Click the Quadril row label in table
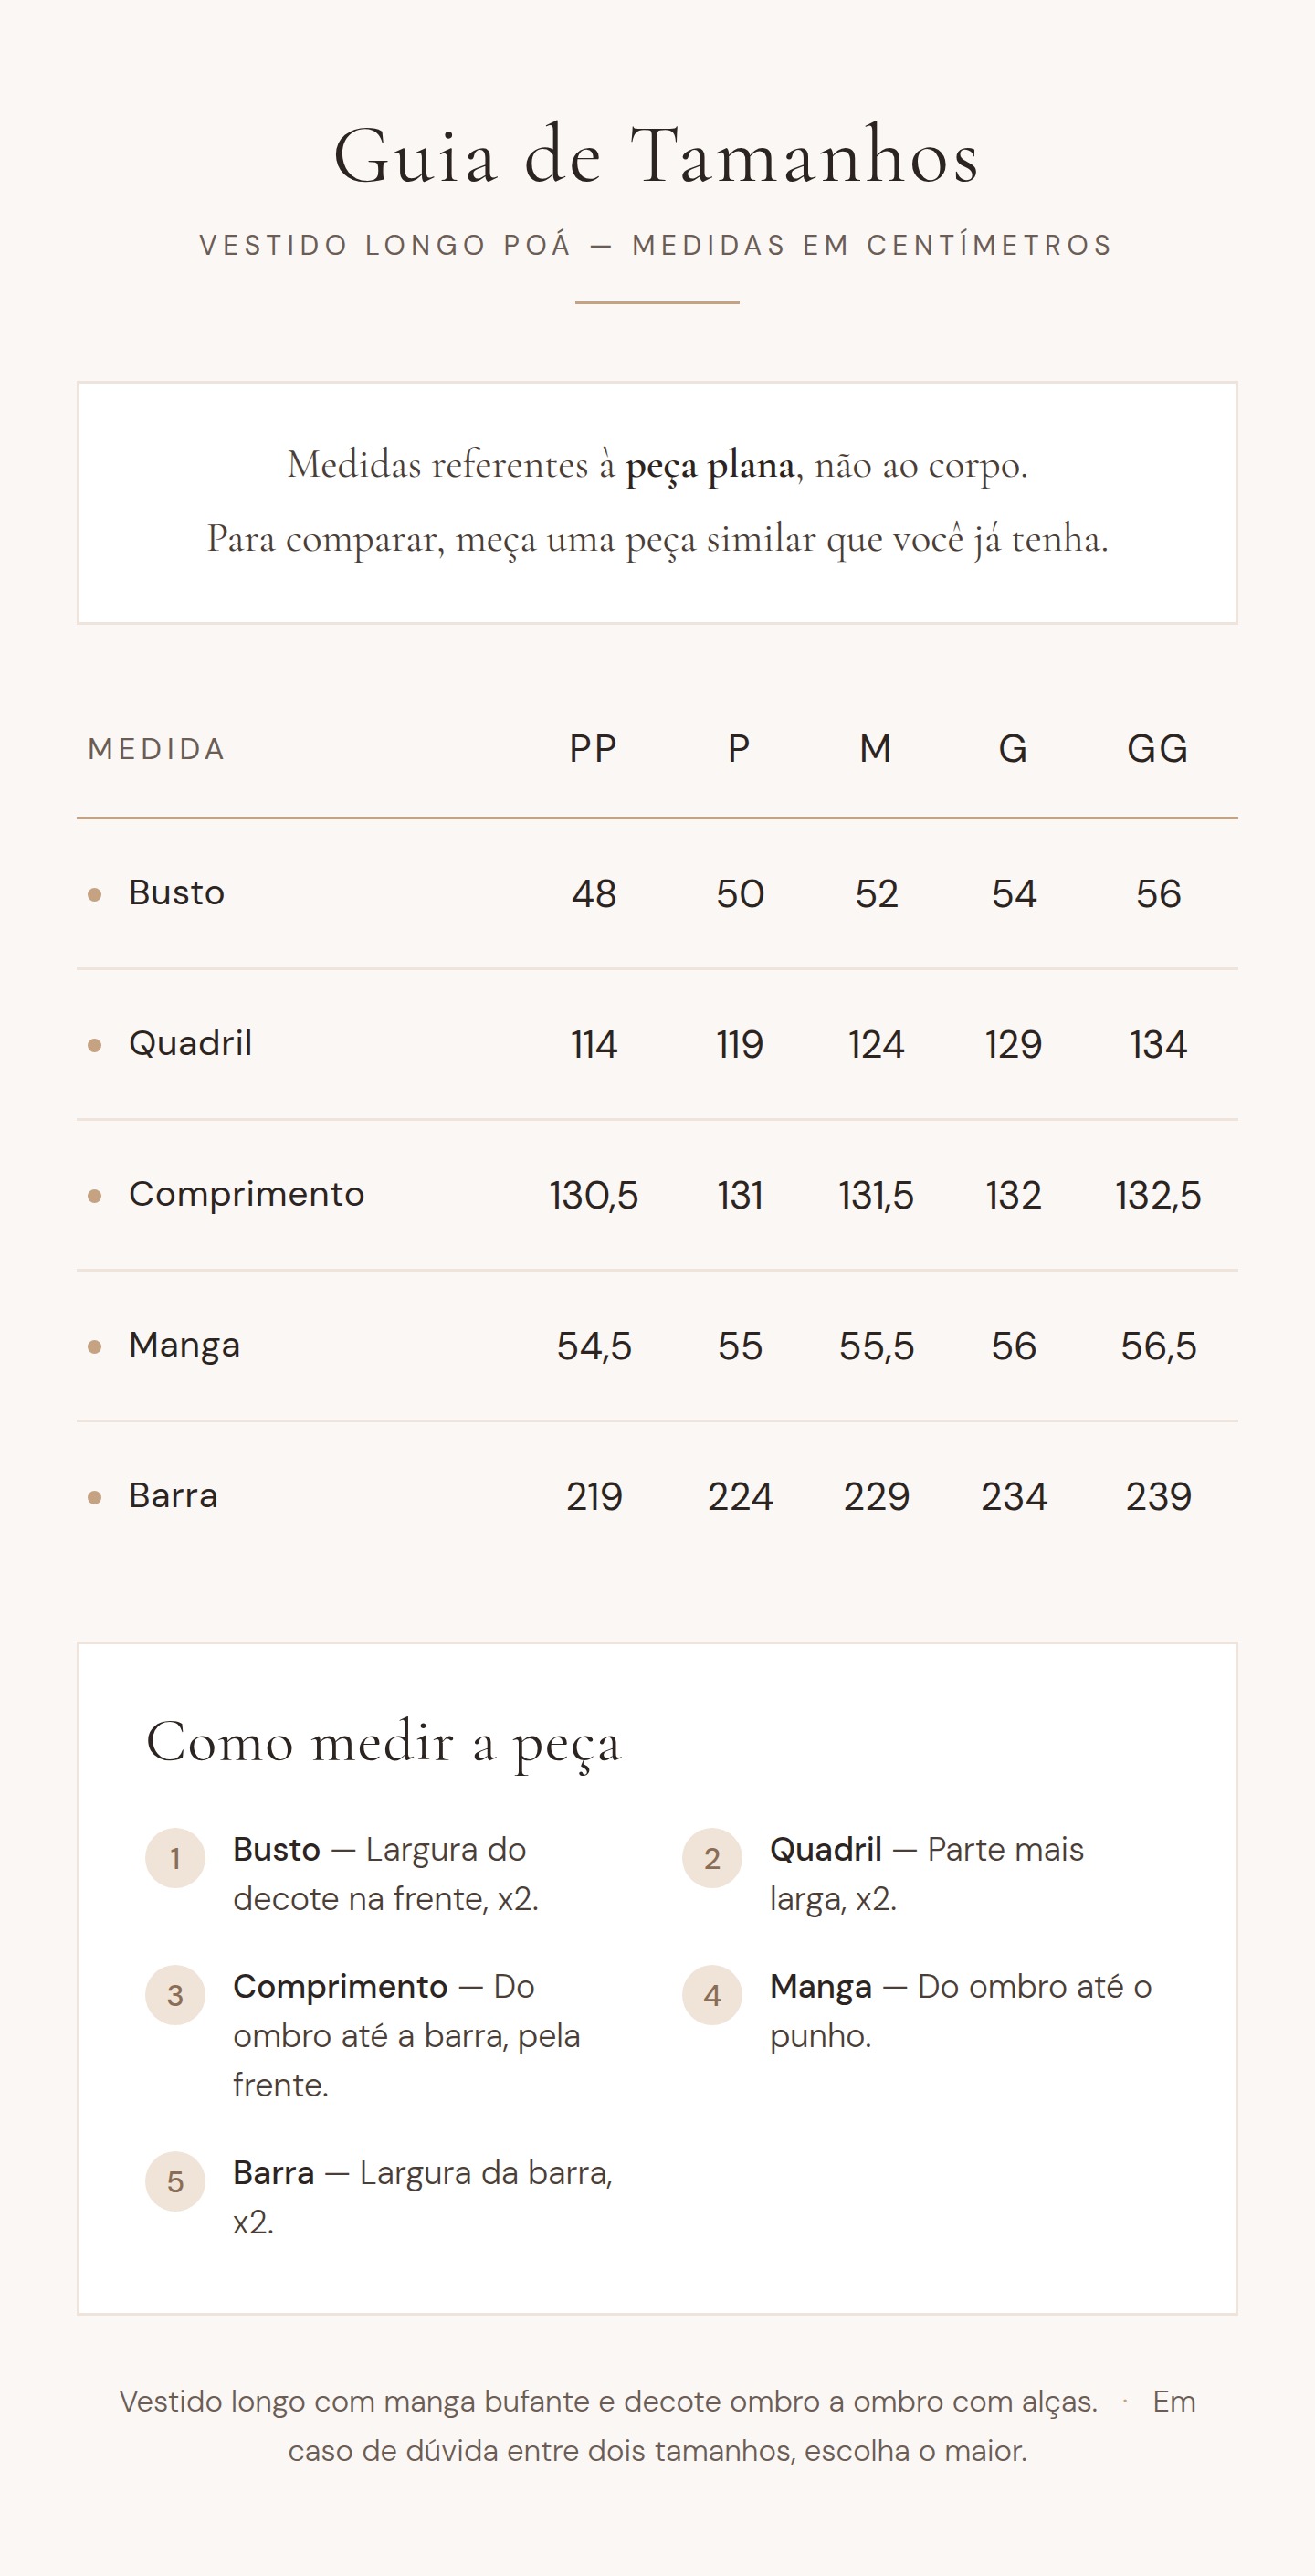Image resolution: width=1315 pixels, height=2576 pixels. pos(190,1044)
